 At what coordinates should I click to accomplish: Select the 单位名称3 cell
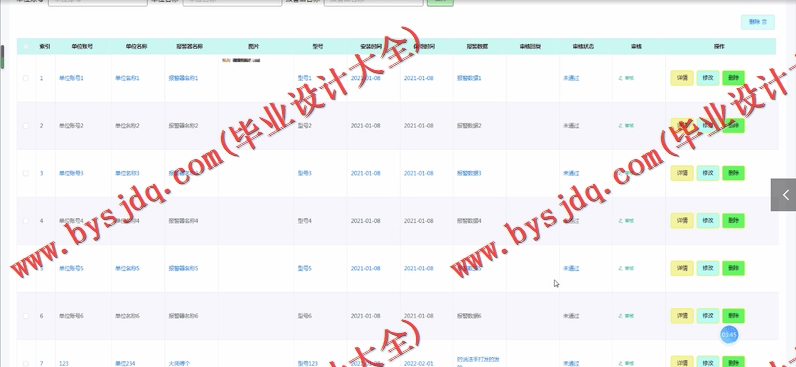pyautogui.click(x=127, y=173)
